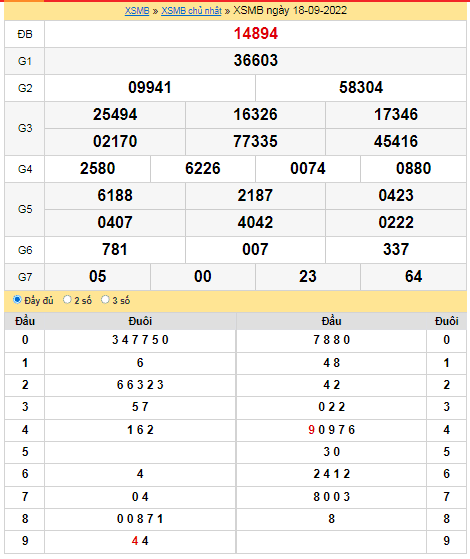Click the ĐB row label
This screenshot has height=559, width=470.
point(25,34)
